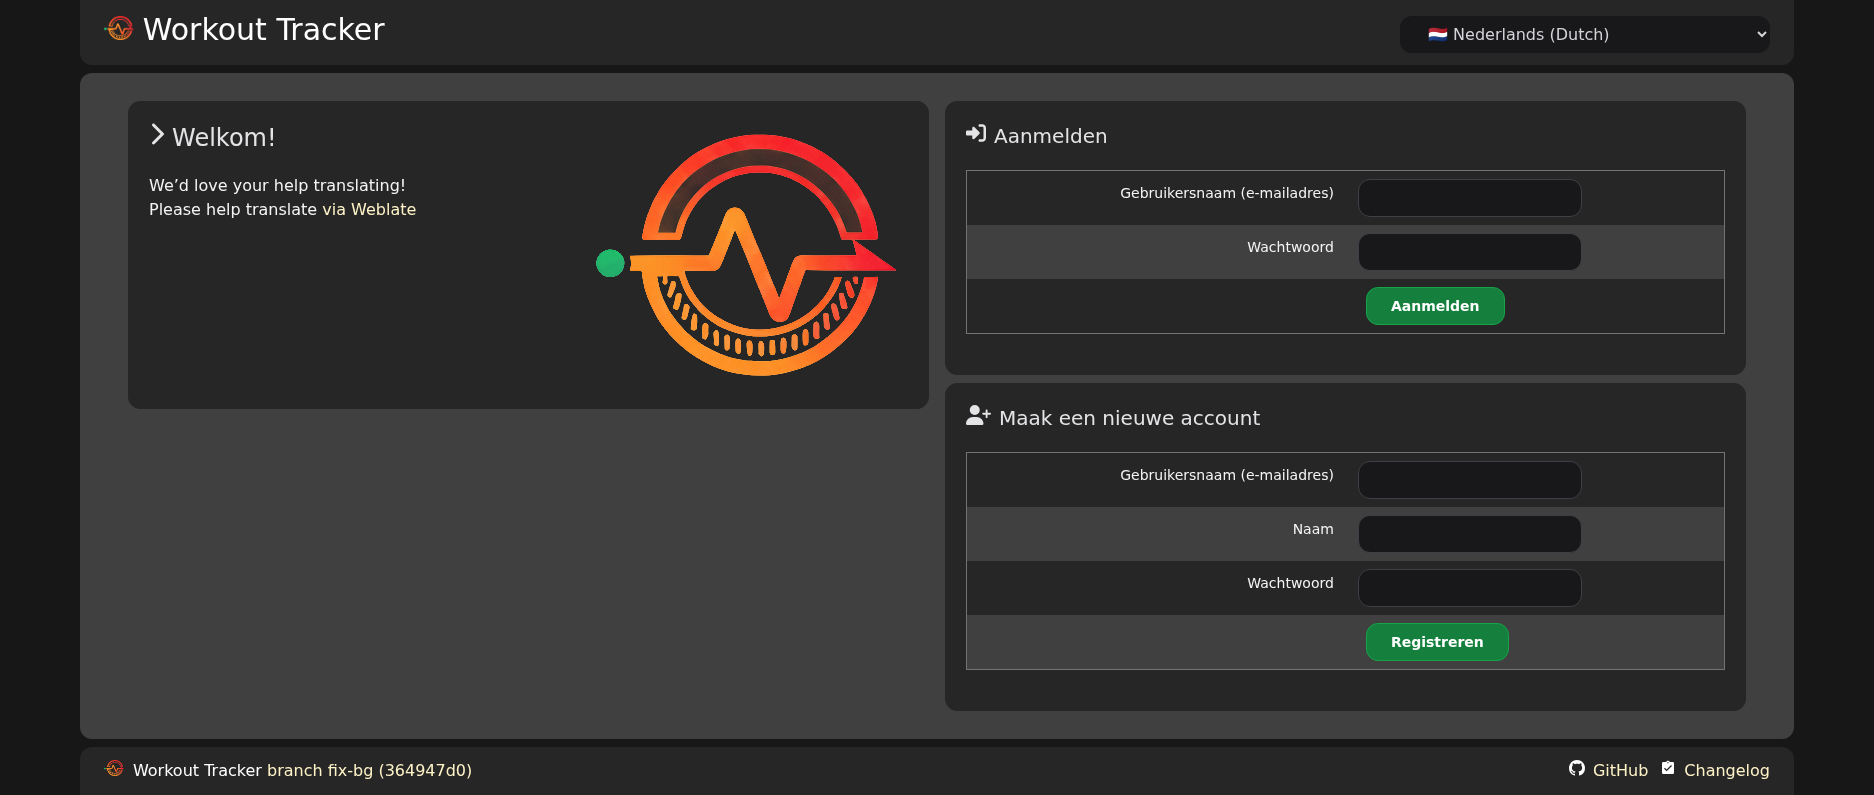Click the Dutch flag in language selector
The height and width of the screenshot is (795, 1874).
pos(1437,34)
